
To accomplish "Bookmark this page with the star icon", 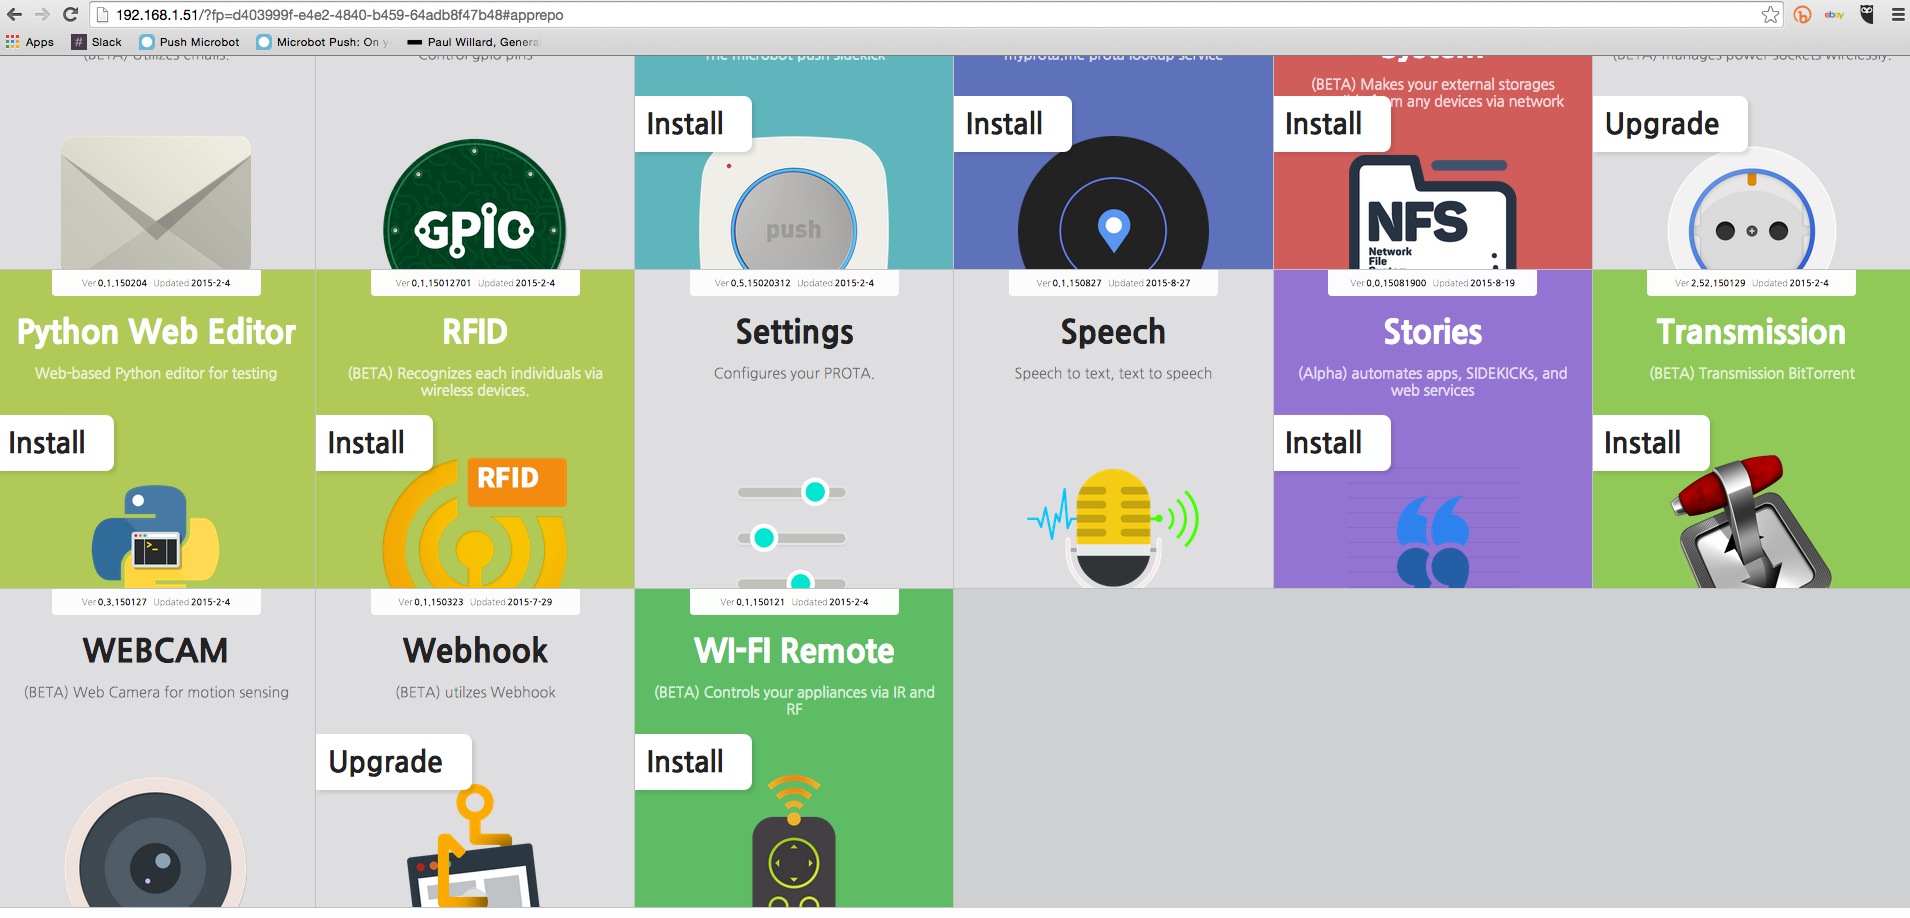I will coord(1771,14).
